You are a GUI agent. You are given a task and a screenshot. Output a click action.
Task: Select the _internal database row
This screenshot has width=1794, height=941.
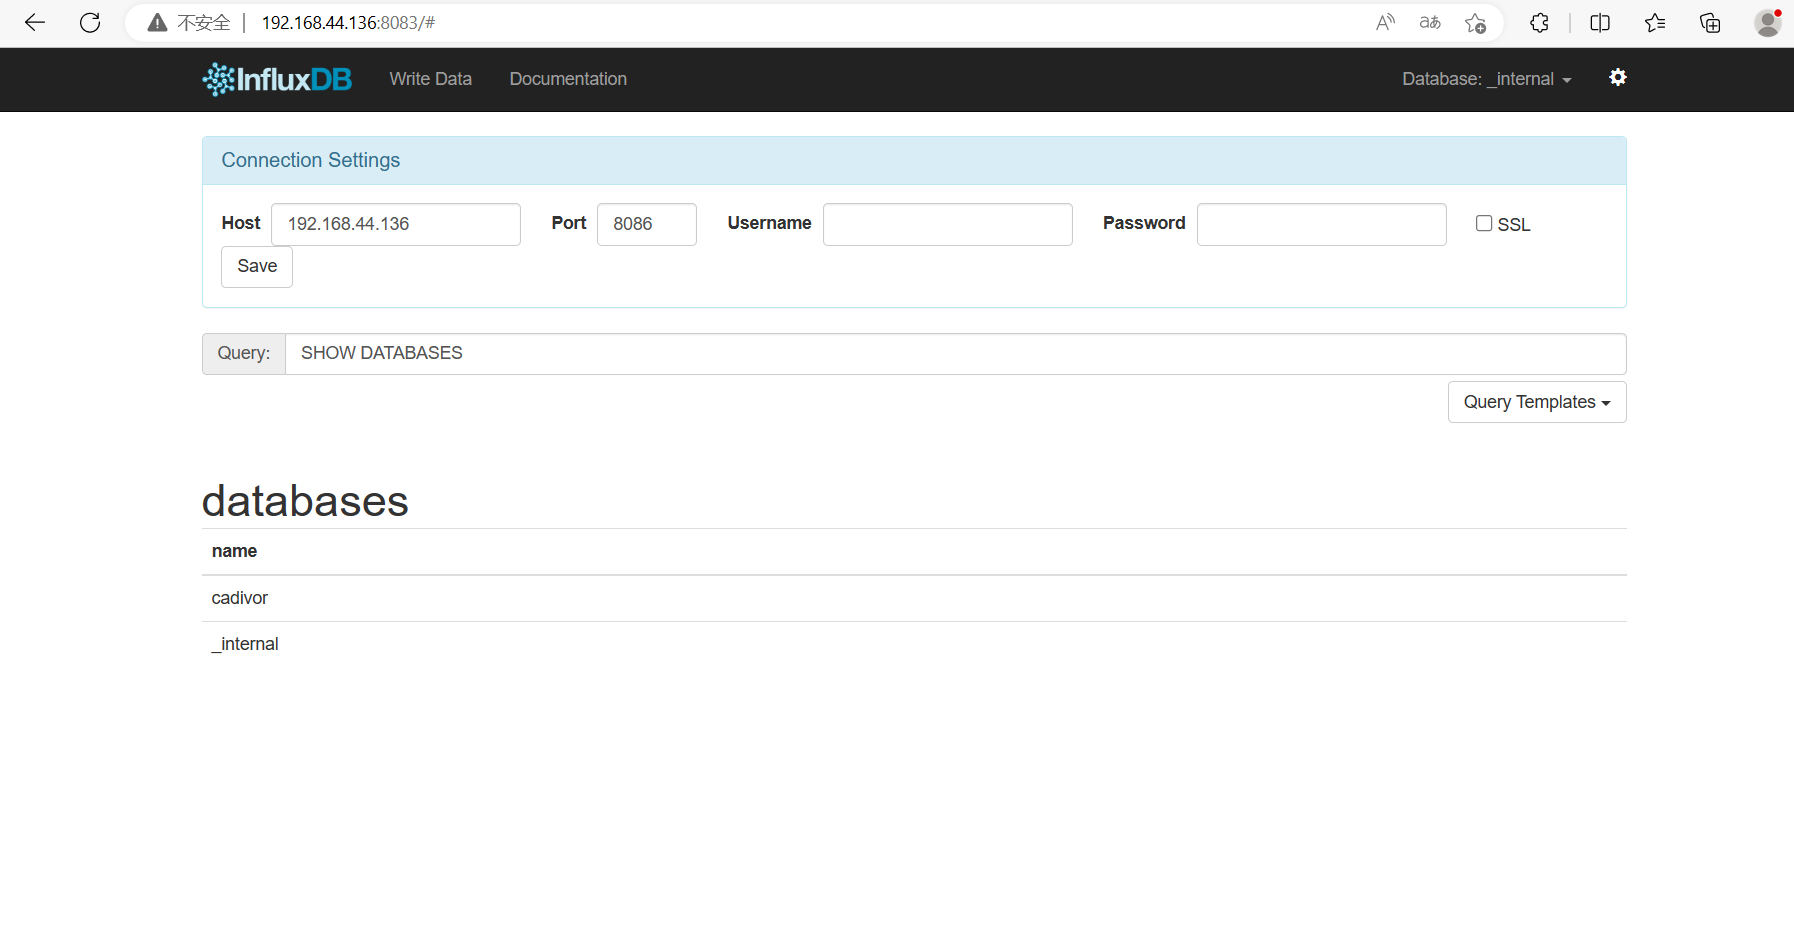click(x=914, y=644)
